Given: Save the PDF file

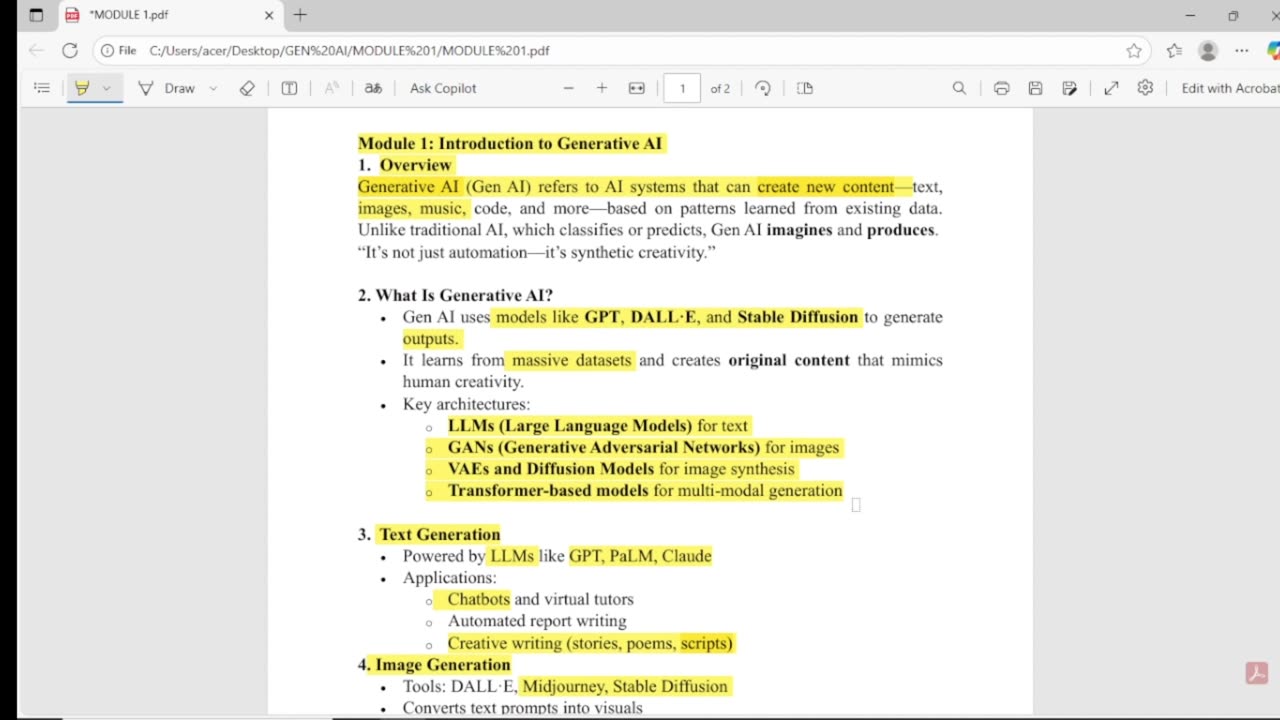Looking at the screenshot, I should click(1035, 88).
